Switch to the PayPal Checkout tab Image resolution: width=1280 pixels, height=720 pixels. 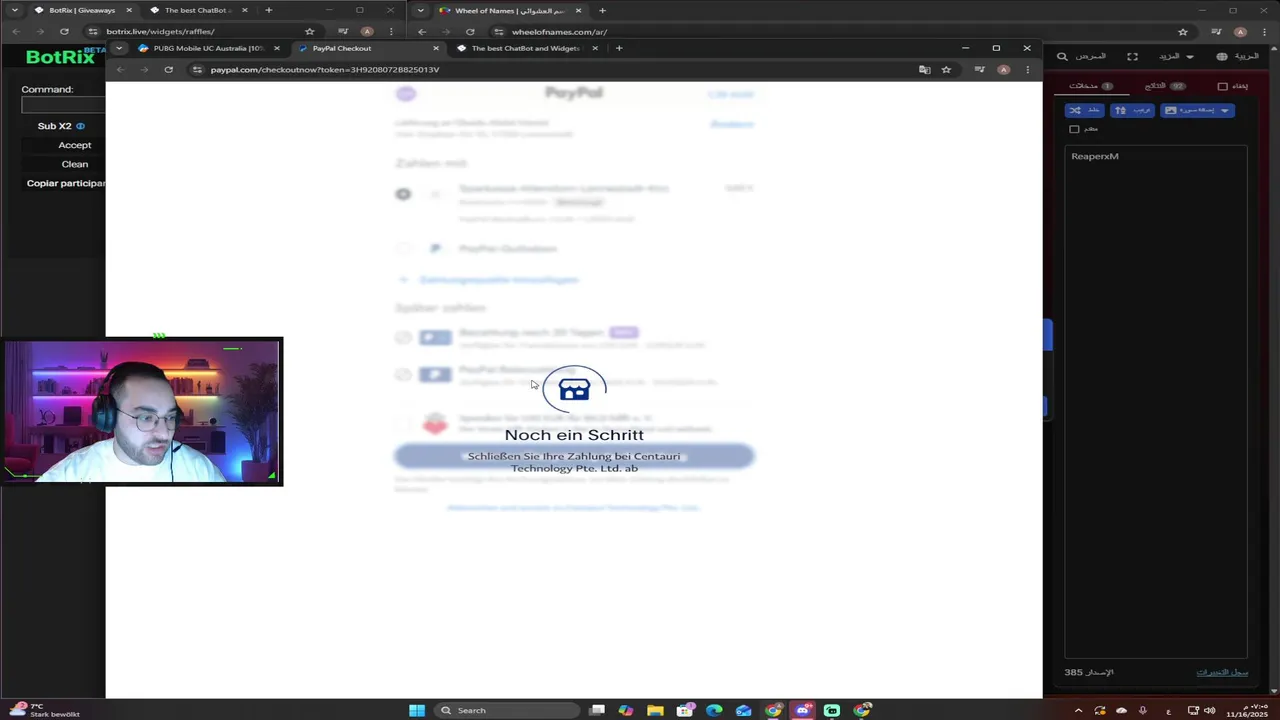click(x=369, y=48)
